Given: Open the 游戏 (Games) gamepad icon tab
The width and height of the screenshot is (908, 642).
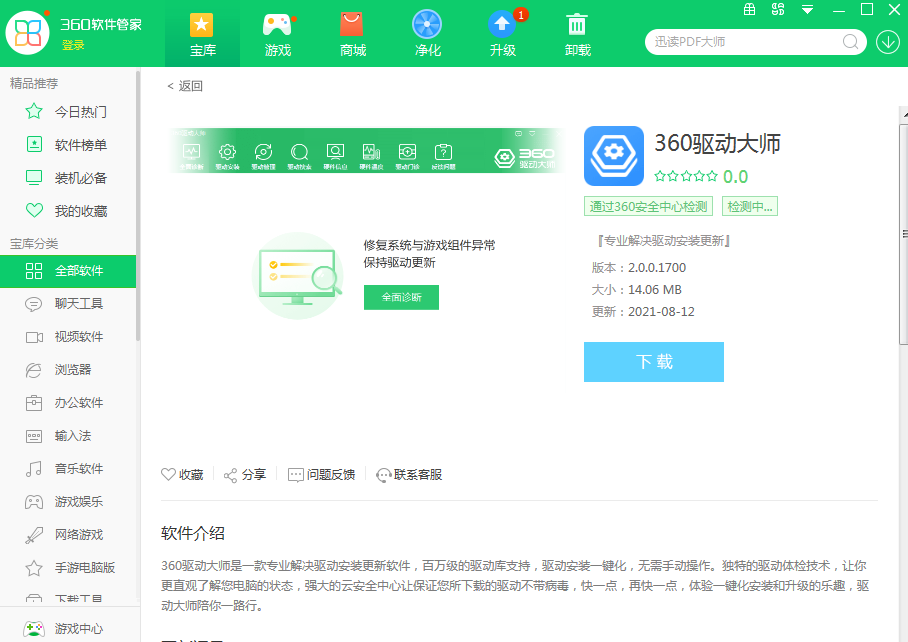Looking at the screenshot, I should pos(277,26).
